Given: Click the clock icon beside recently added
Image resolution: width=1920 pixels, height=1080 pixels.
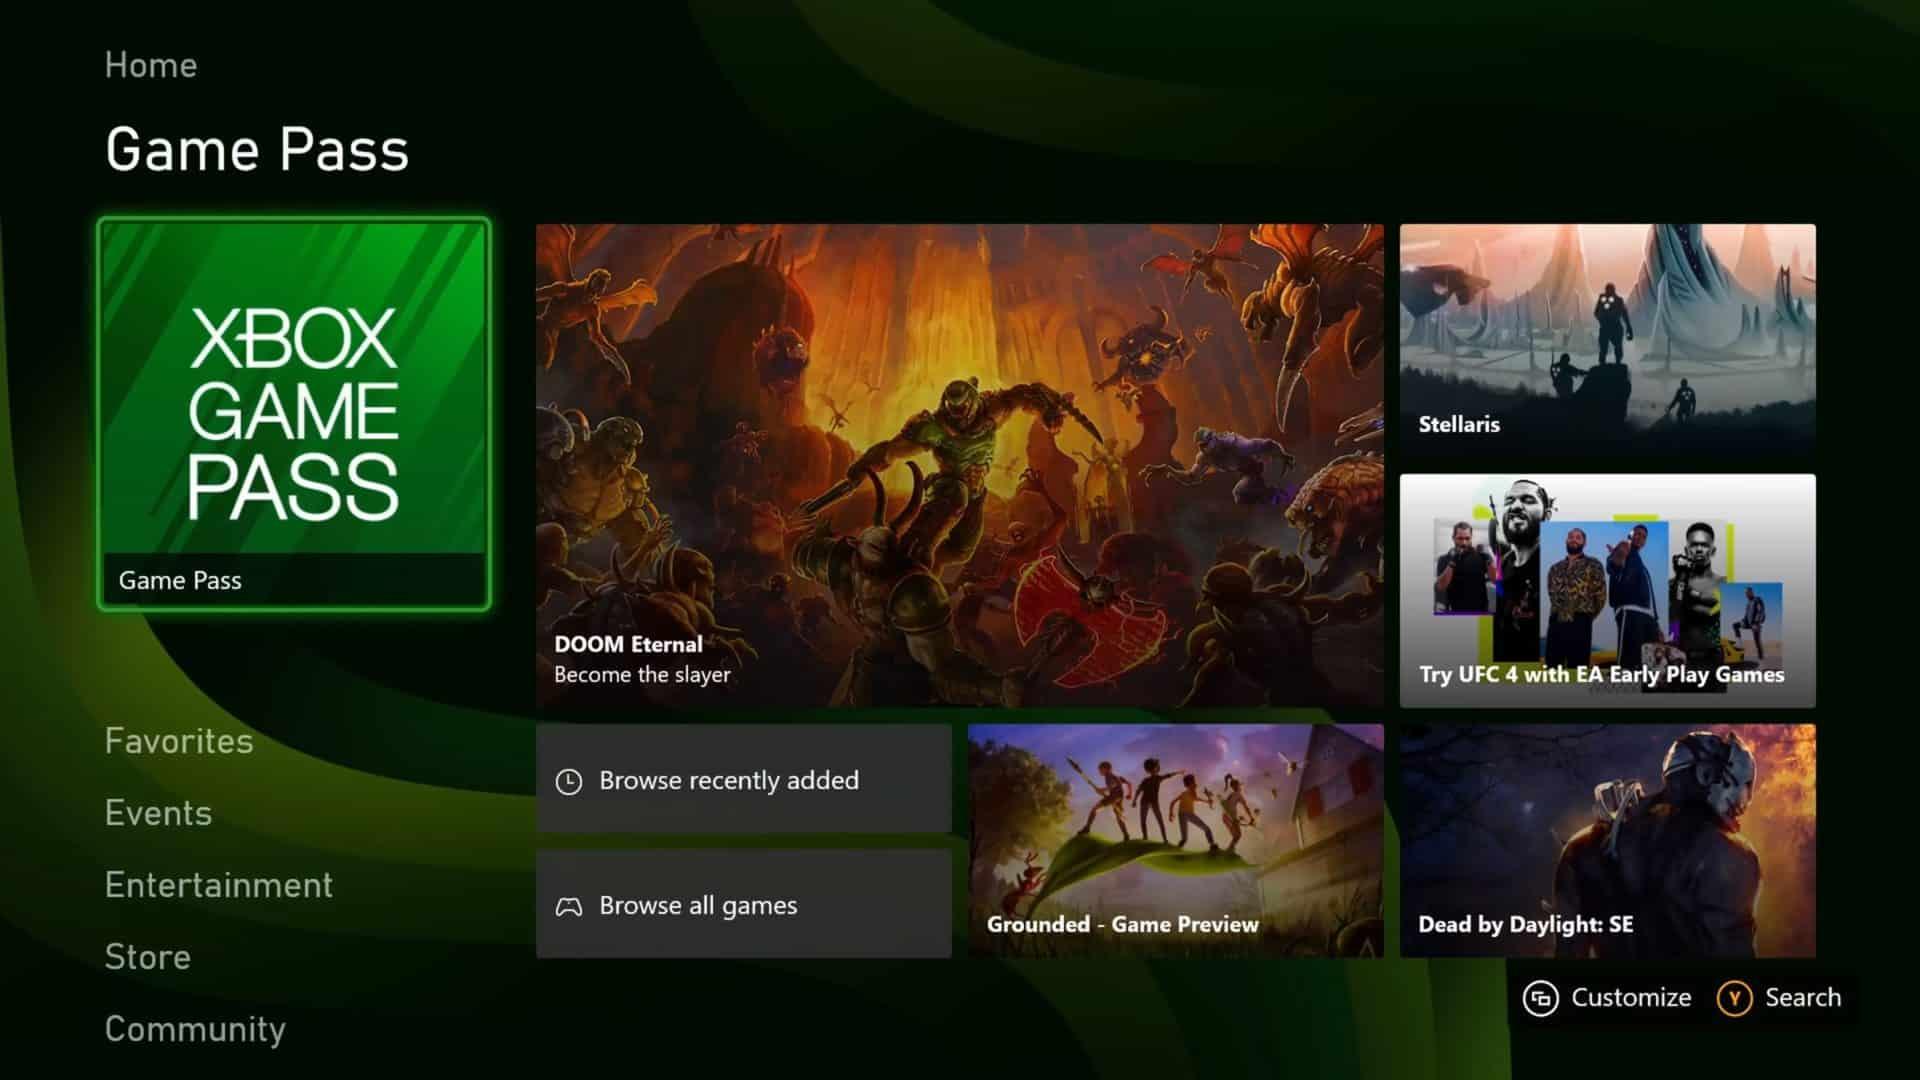Looking at the screenshot, I should coord(569,781).
